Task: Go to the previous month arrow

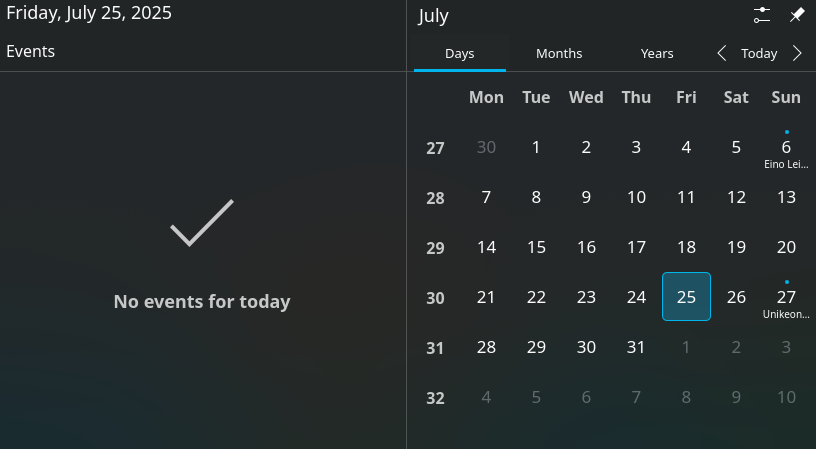Action: tap(722, 54)
